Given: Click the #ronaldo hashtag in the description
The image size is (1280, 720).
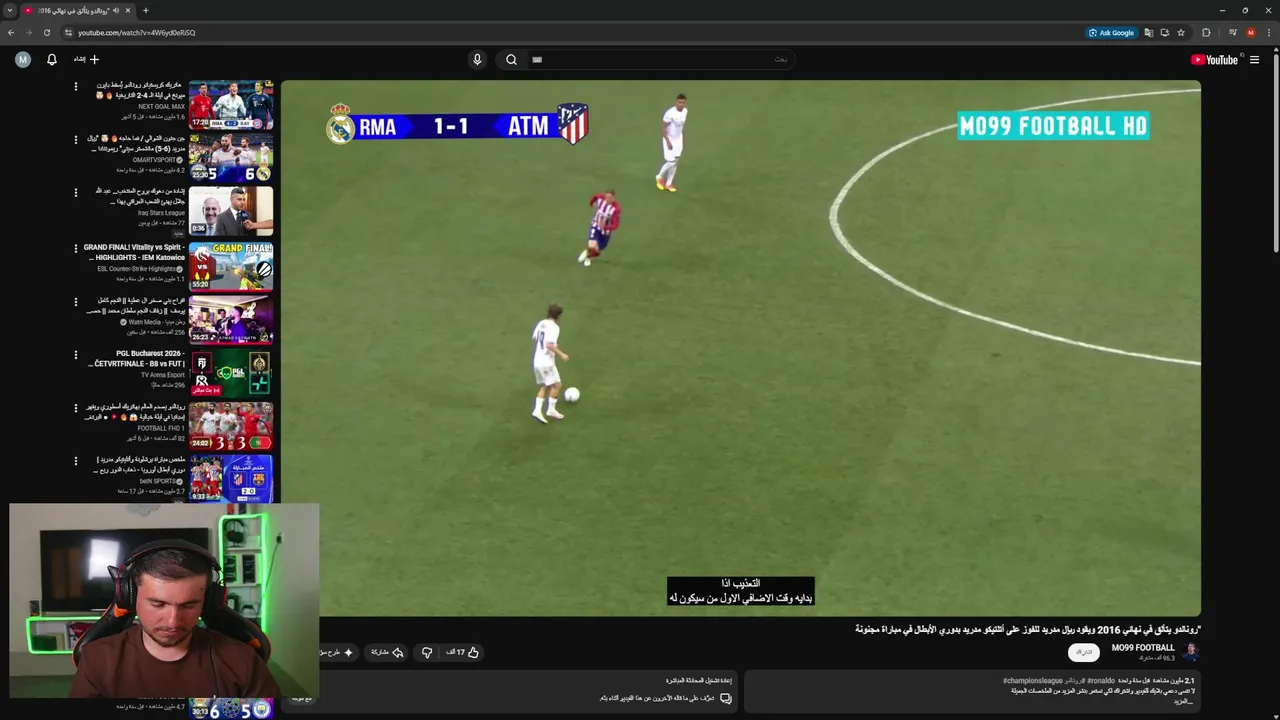Looking at the screenshot, I should 1101,681.
